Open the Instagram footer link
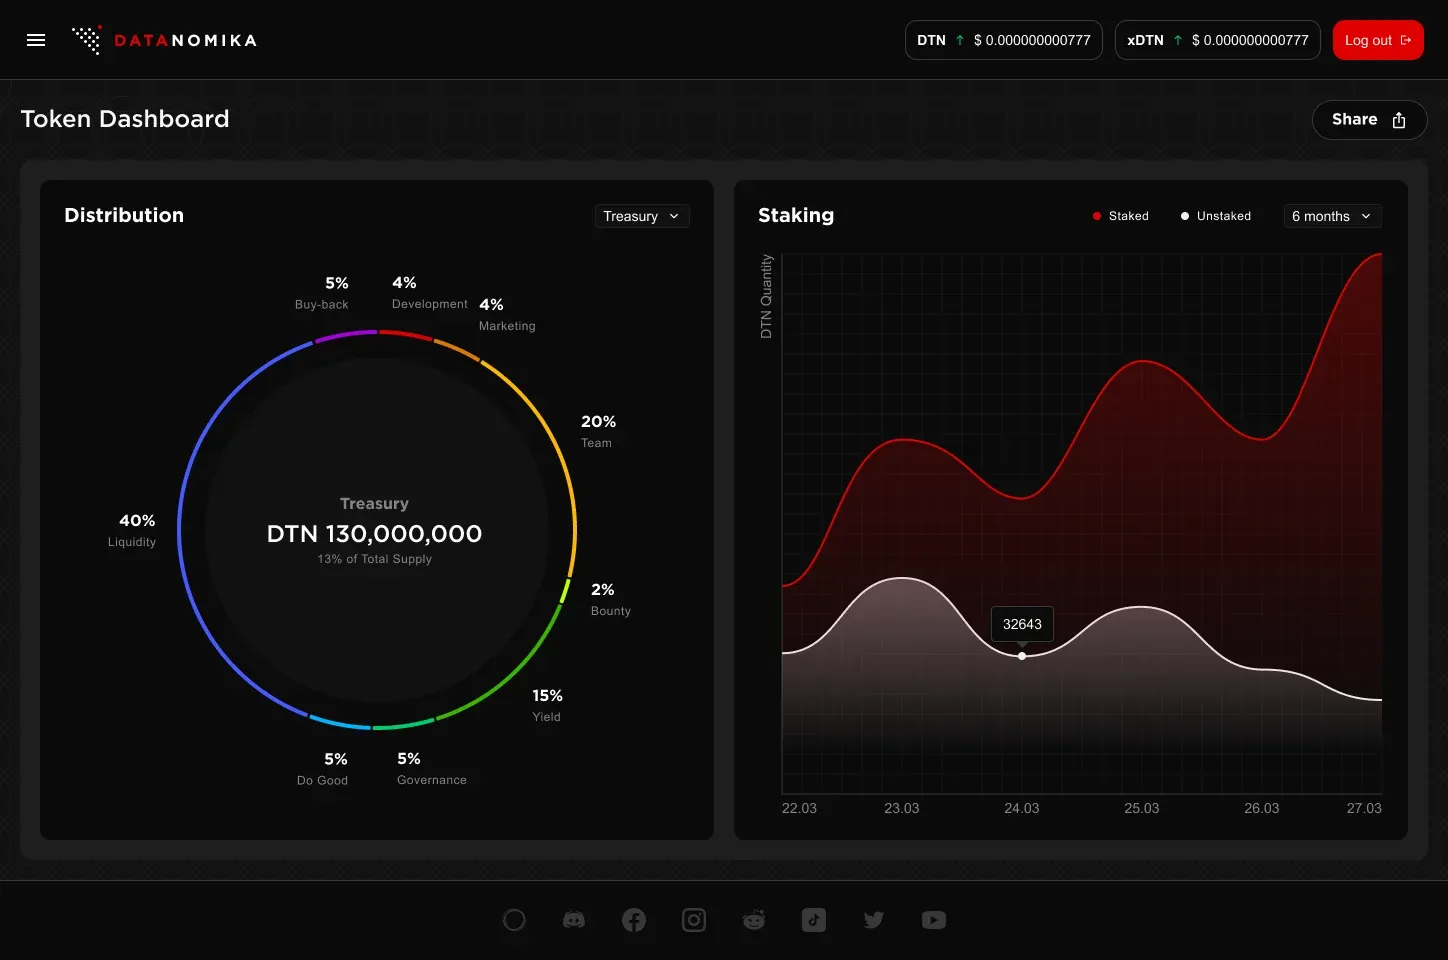 pos(694,920)
